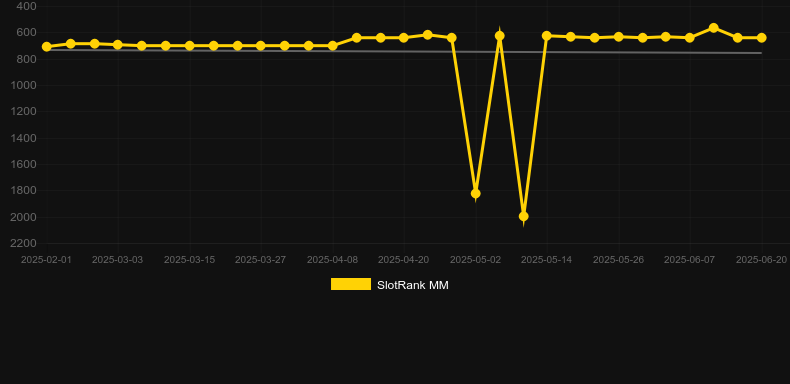Toggle the SlotRank MM legend label
The image size is (790, 384).
pos(413,285)
